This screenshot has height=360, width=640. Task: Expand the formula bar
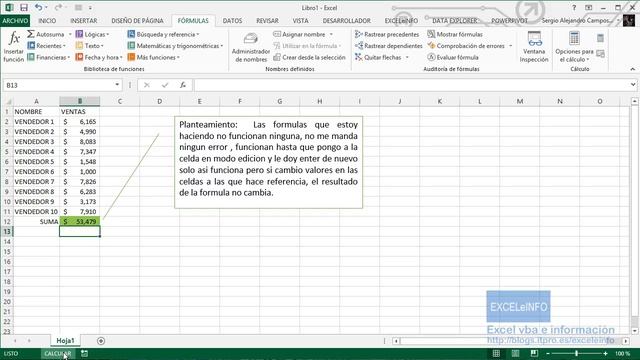[633, 85]
